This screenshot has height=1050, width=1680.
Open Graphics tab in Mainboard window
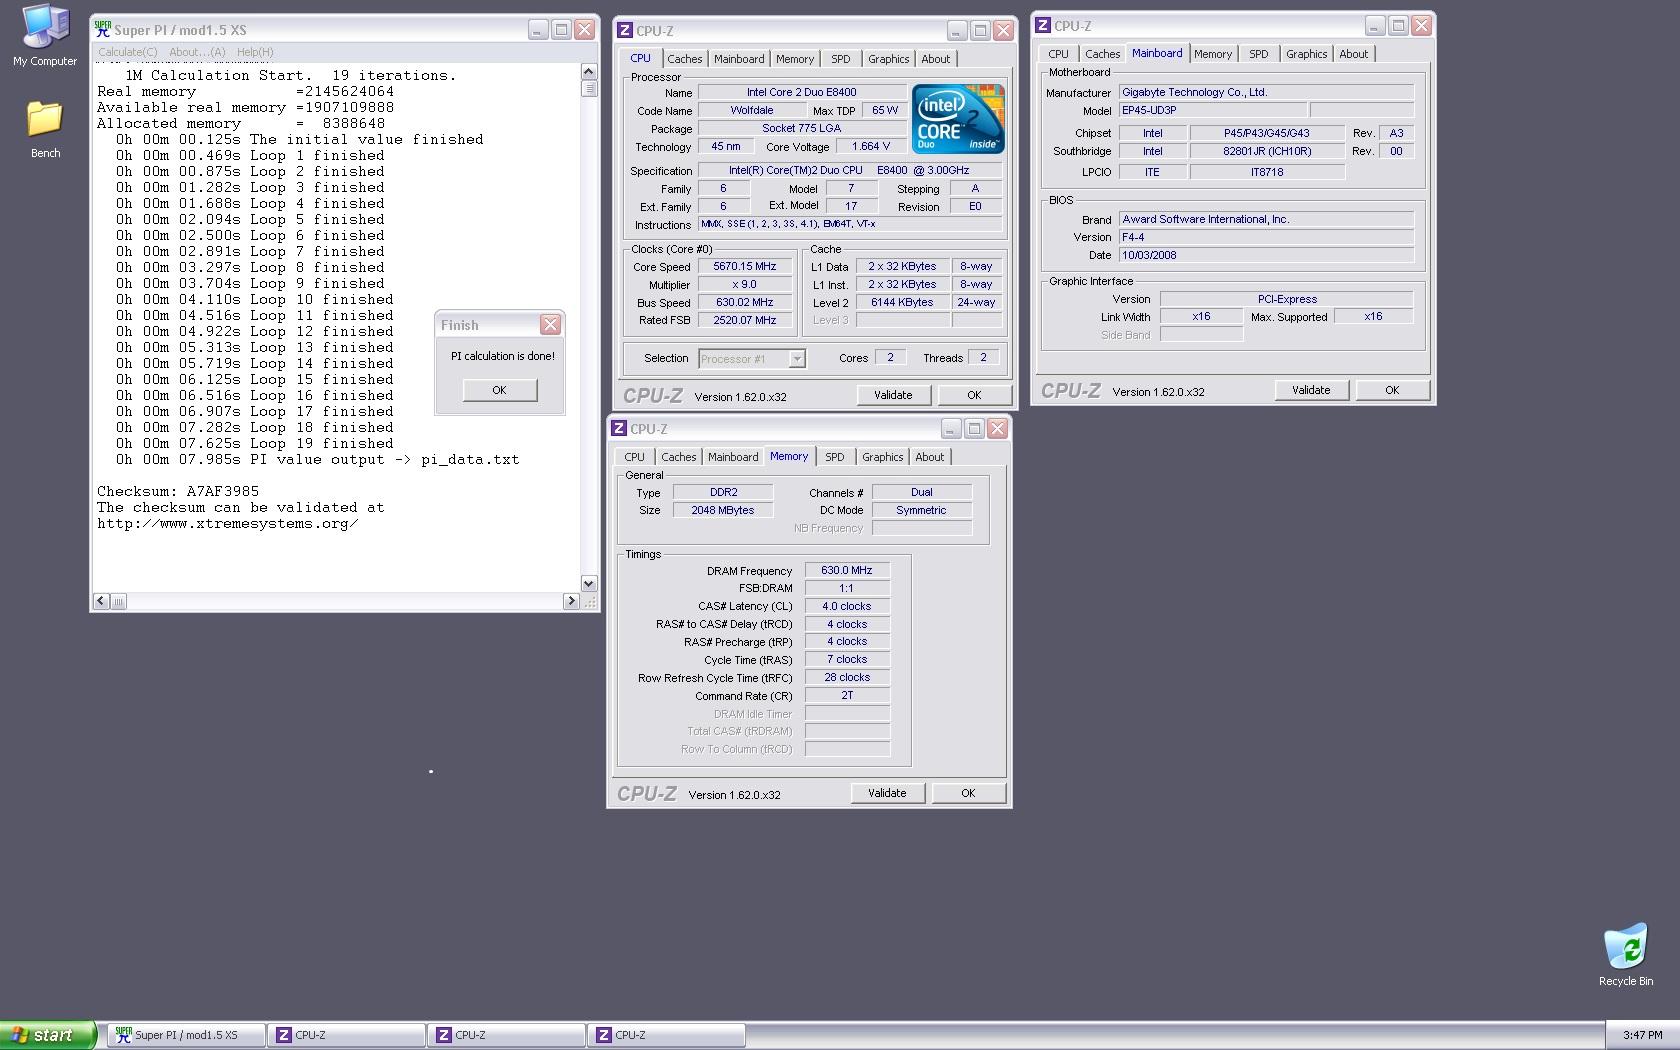[x=1307, y=54]
